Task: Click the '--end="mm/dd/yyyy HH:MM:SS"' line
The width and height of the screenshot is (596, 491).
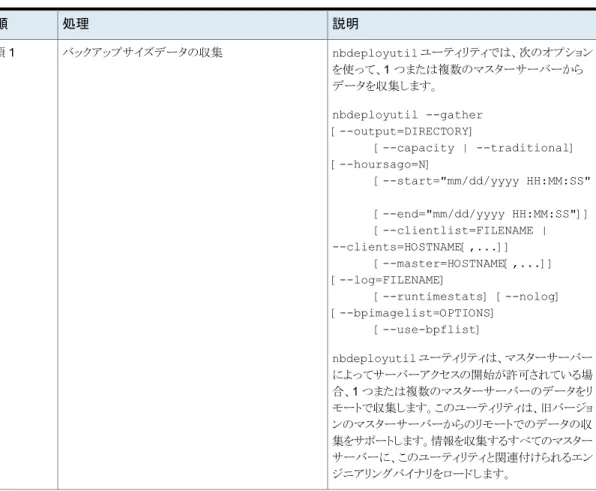Action: pyautogui.click(x=481, y=214)
